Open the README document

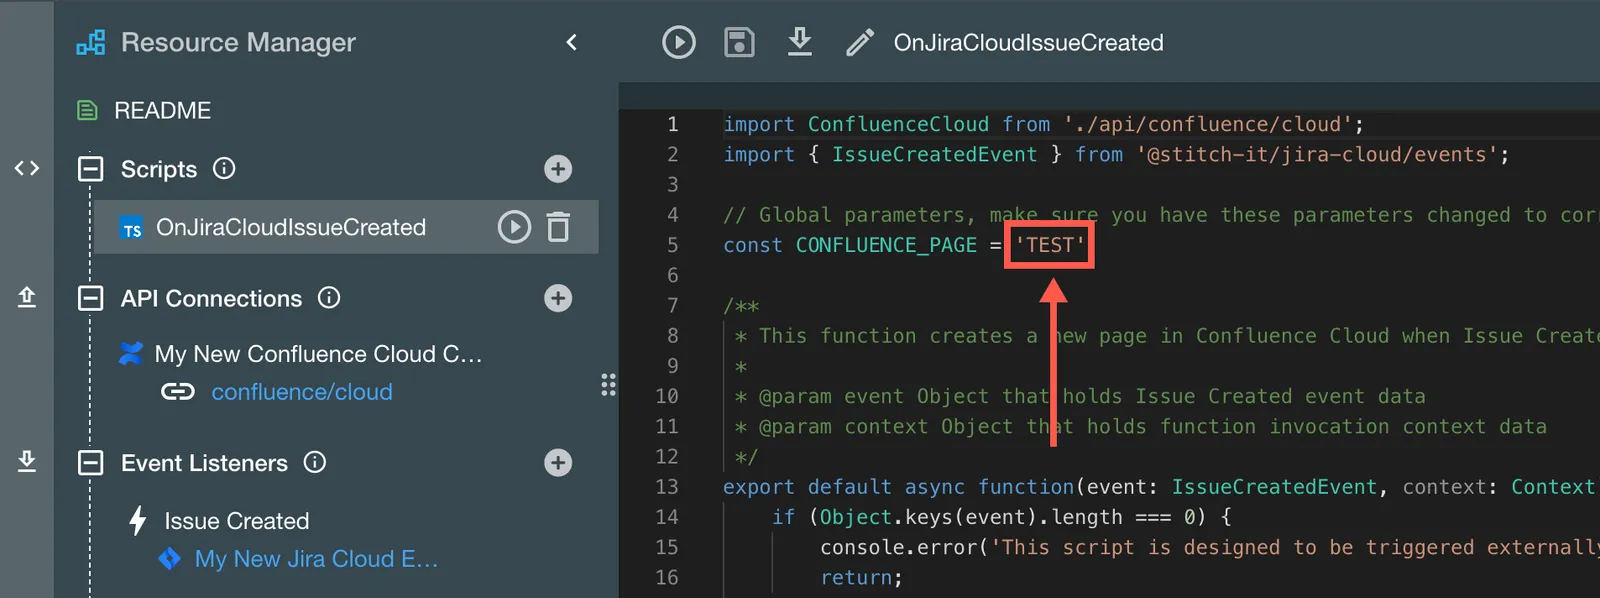(x=162, y=110)
